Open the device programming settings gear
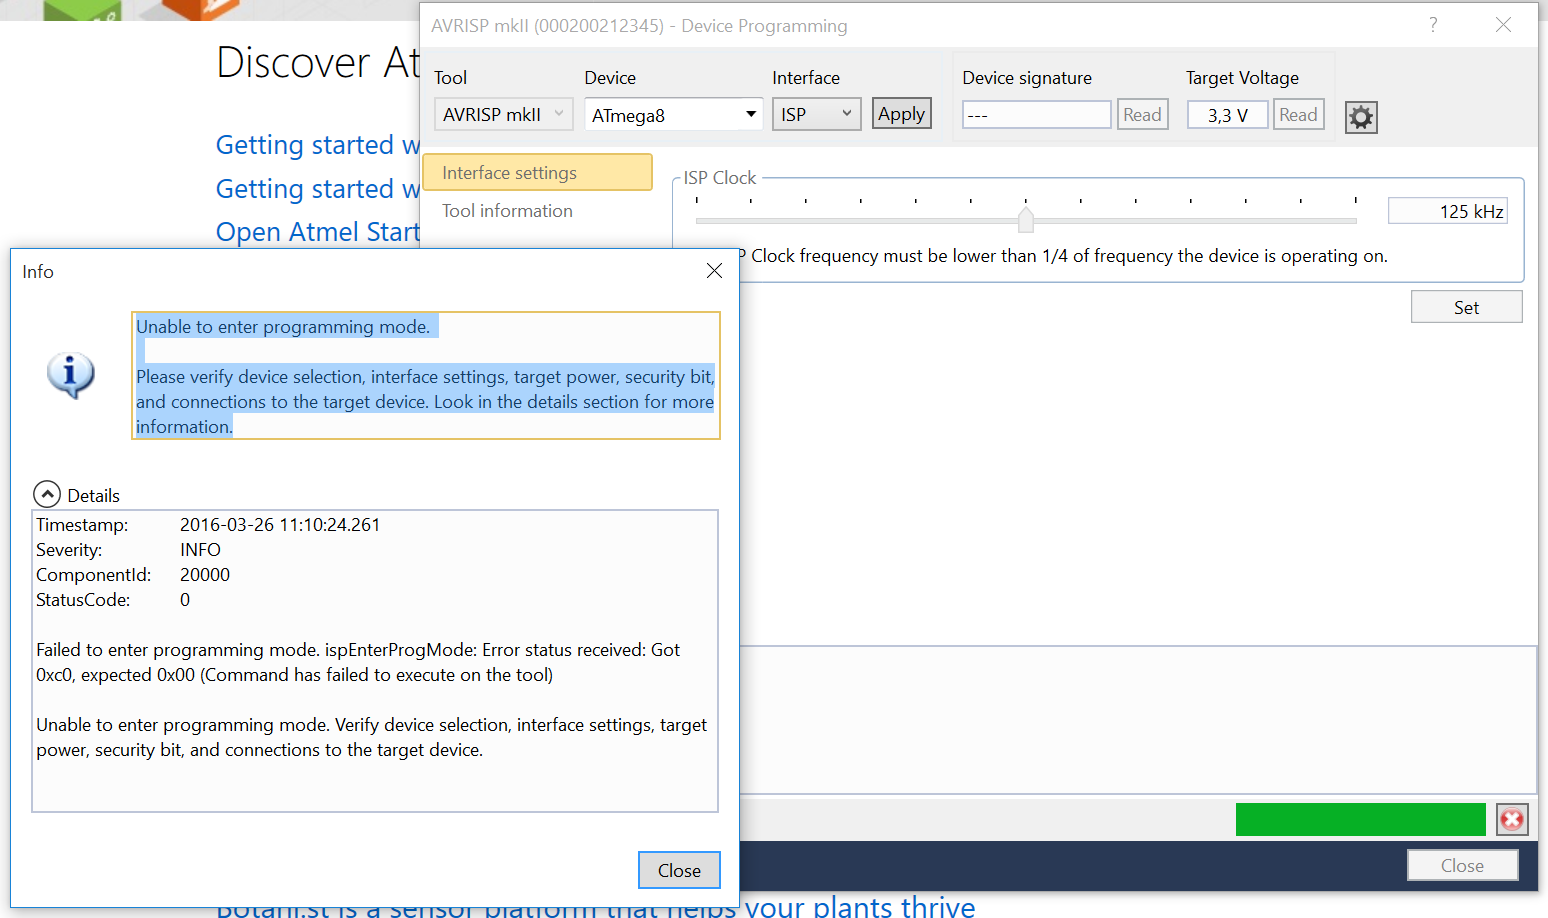The height and width of the screenshot is (918, 1548). click(x=1361, y=117)
